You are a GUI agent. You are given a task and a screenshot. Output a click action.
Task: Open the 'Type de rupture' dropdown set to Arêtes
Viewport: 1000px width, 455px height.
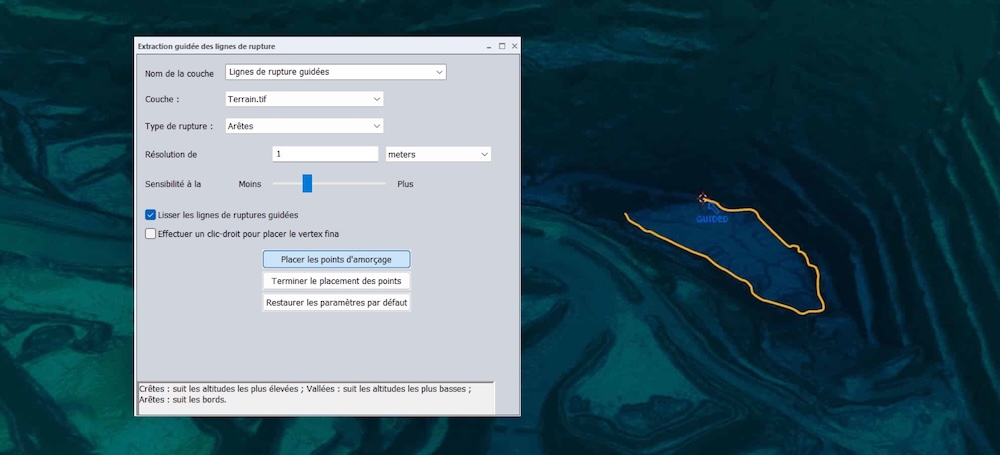click(x=304, y=126)
